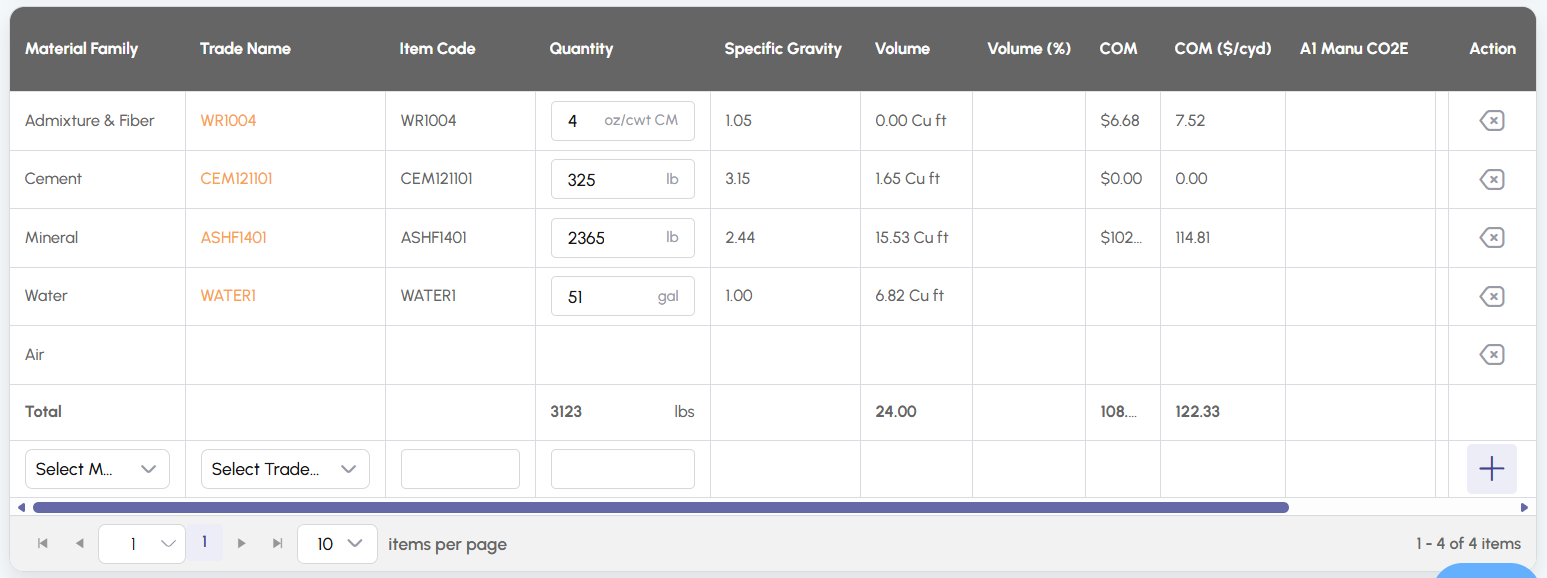1547x578 pixels.
Task: Click horizontal scrollbar right arrow
Action: click(x=1524, y=507)
